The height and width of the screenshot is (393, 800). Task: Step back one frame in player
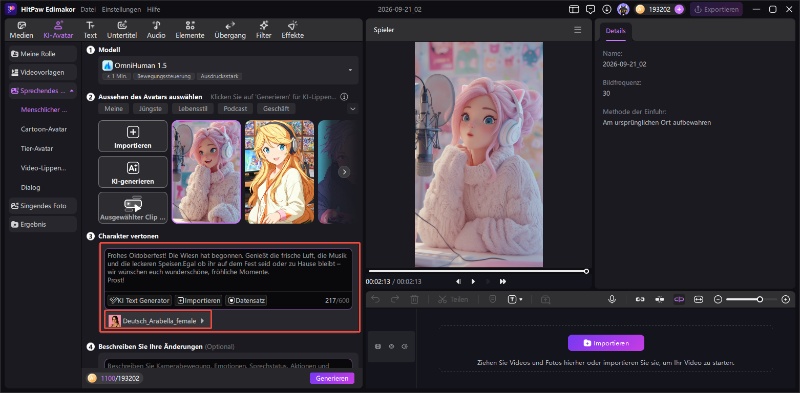click(458, 281)
